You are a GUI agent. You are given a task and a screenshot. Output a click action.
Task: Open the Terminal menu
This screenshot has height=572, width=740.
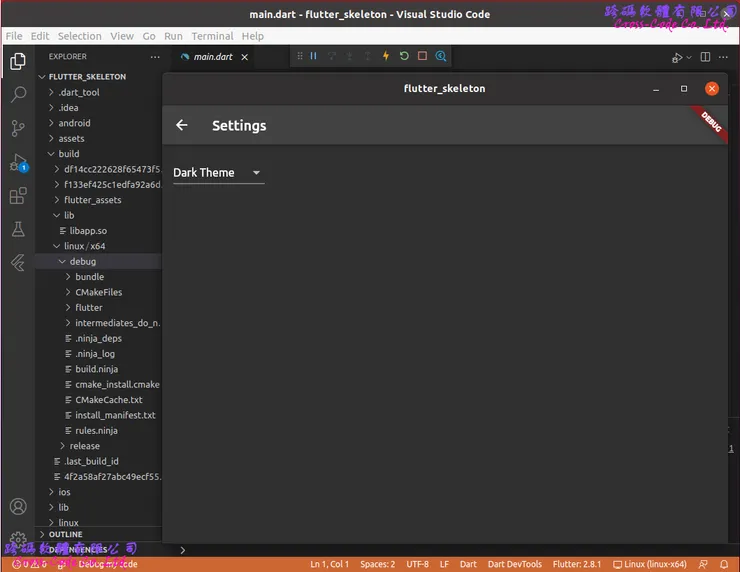pos(212,36)
